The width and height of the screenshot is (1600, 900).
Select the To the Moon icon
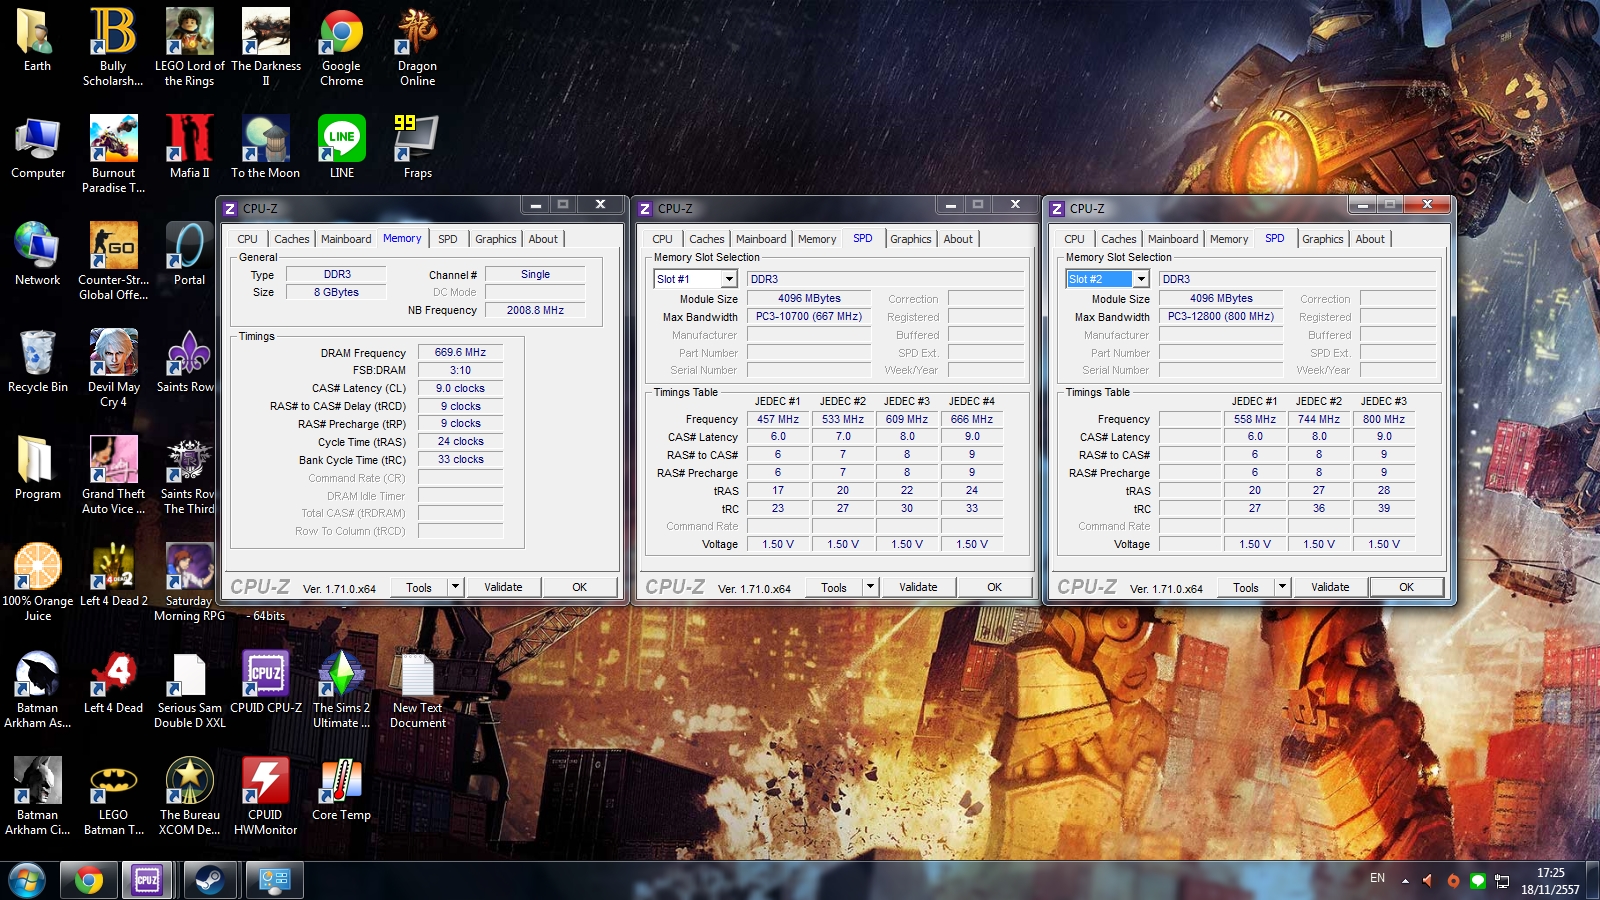pos(266,147)
